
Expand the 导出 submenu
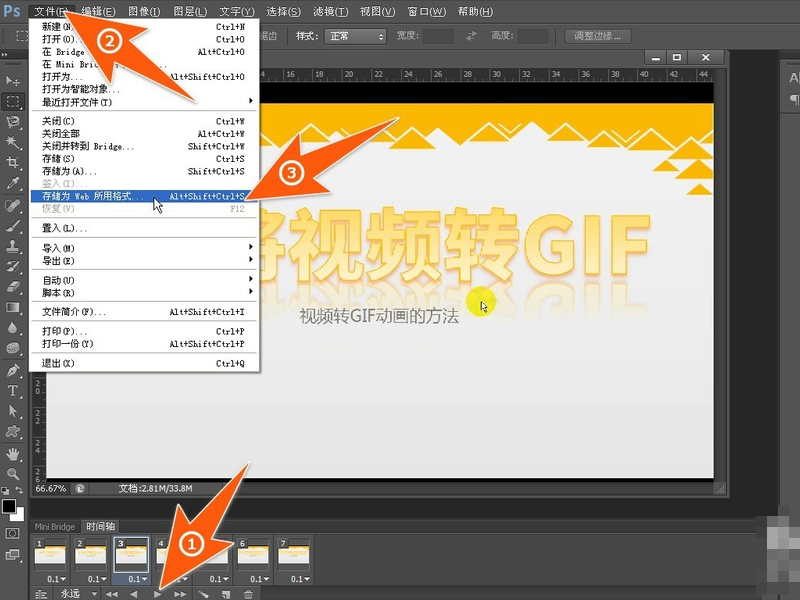145,261
